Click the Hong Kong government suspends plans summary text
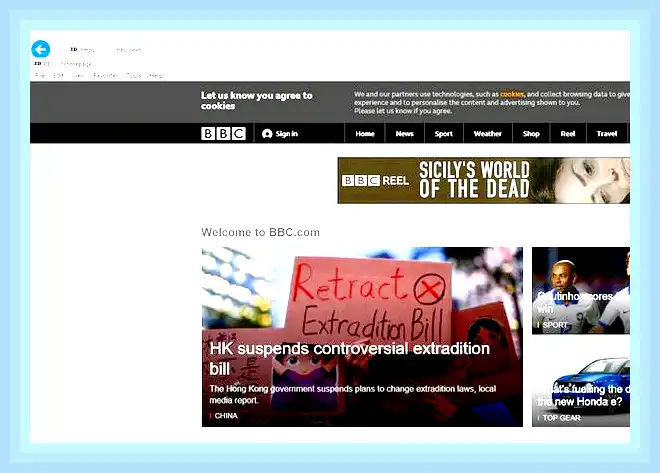Screen dimensions: 660x473 [353, 394]
